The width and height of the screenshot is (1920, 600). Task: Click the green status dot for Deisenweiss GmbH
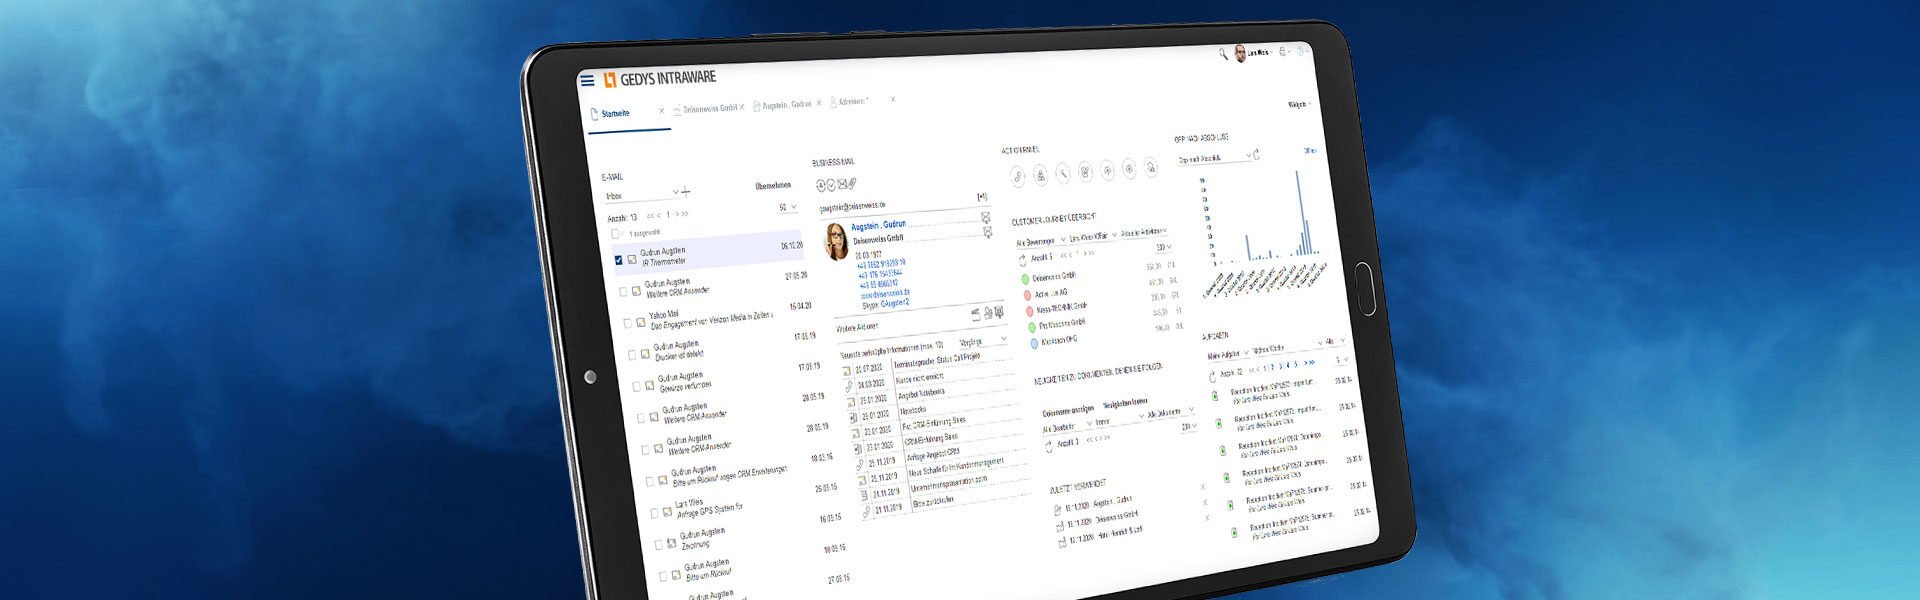[x=1026, y=279]
